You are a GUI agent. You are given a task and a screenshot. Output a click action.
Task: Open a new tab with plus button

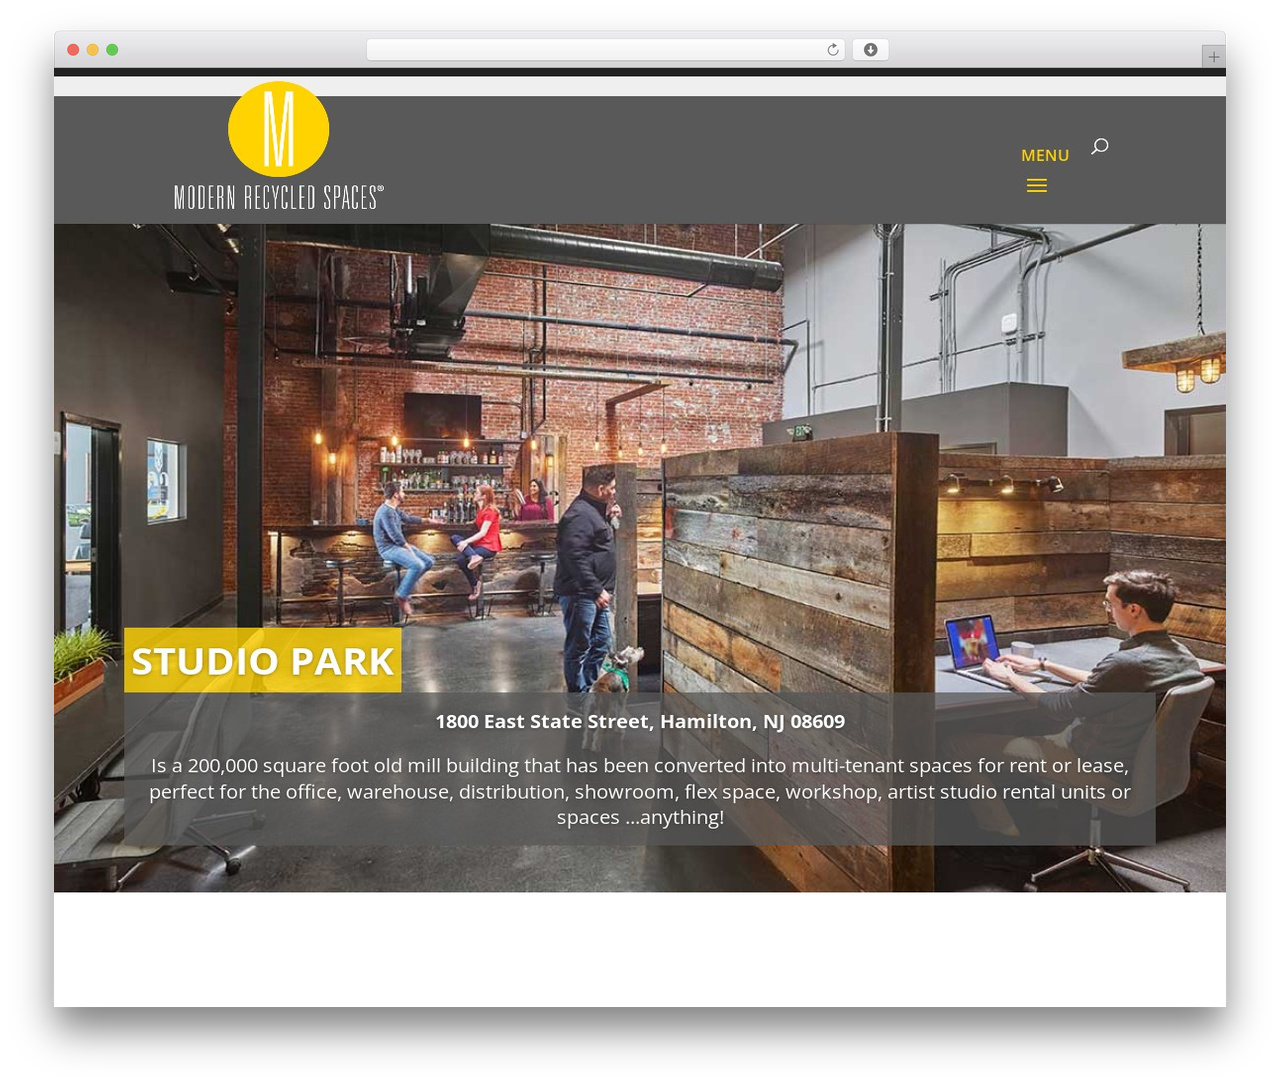[x=1214, y=57]
